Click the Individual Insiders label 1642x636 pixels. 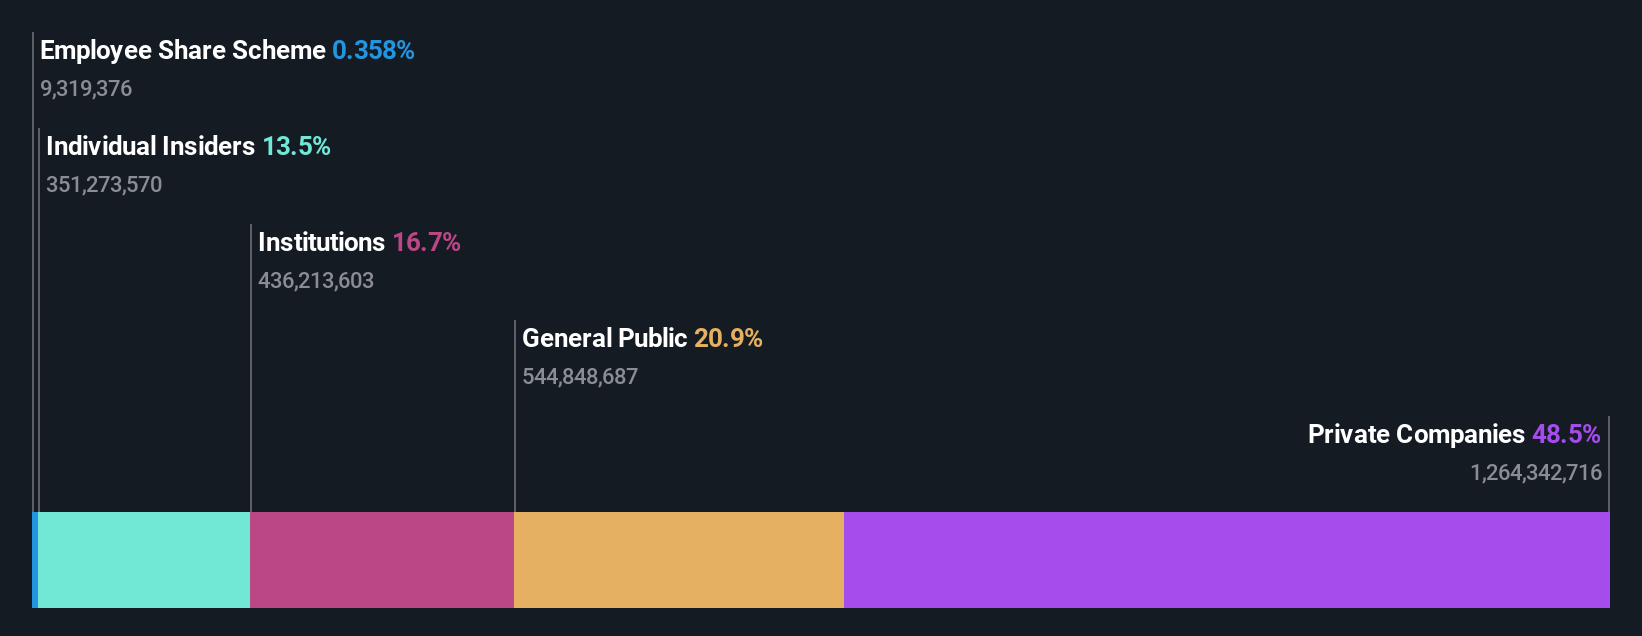tap(150, 146)
